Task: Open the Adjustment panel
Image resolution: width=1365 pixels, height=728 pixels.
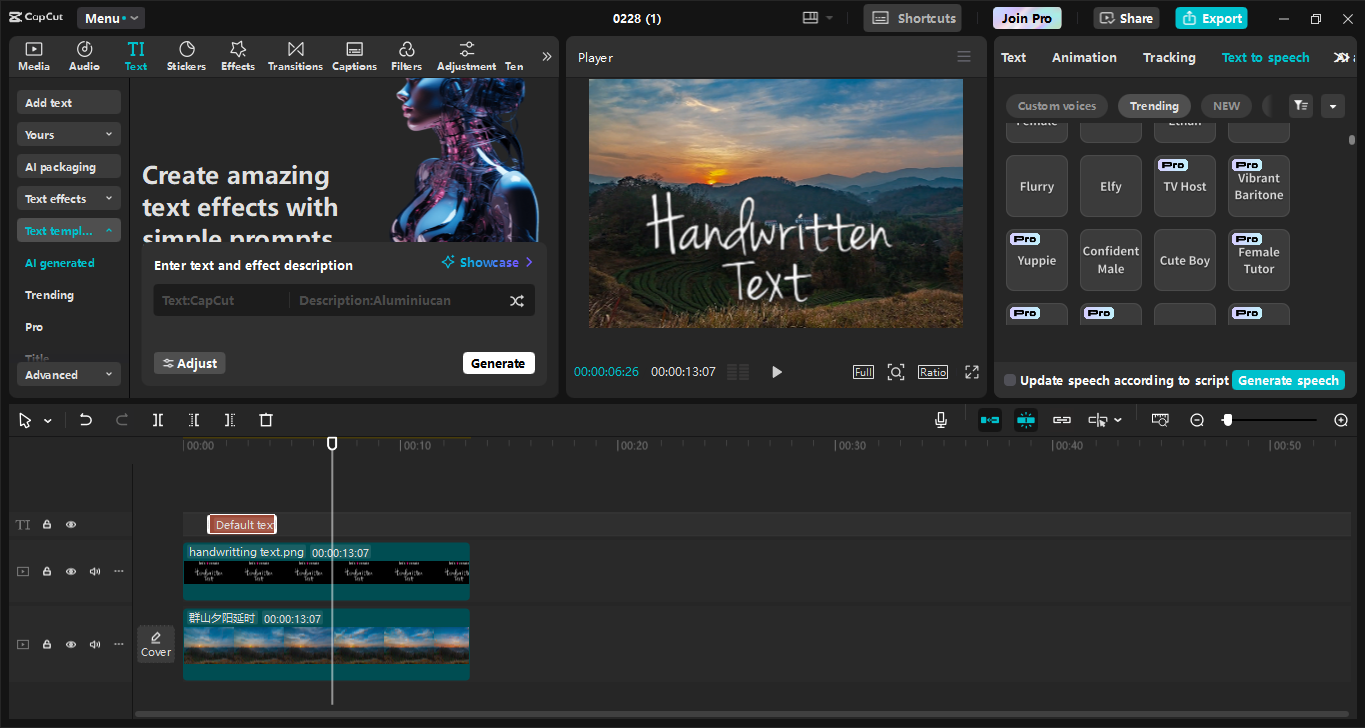Action: tap(465, 55)
